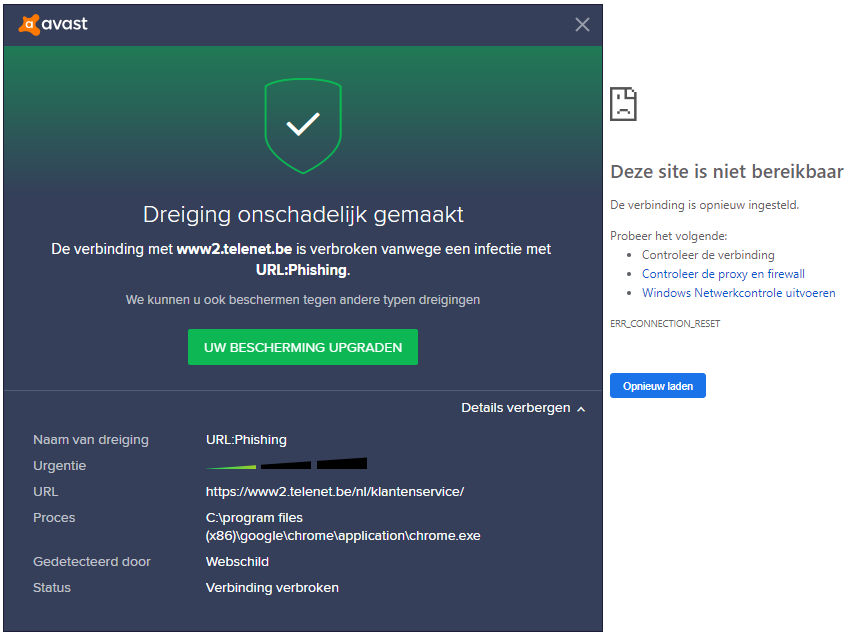Select the threat name URL:Phishing in details
This screenshot has height=634, width=855.
click(246, 439)
